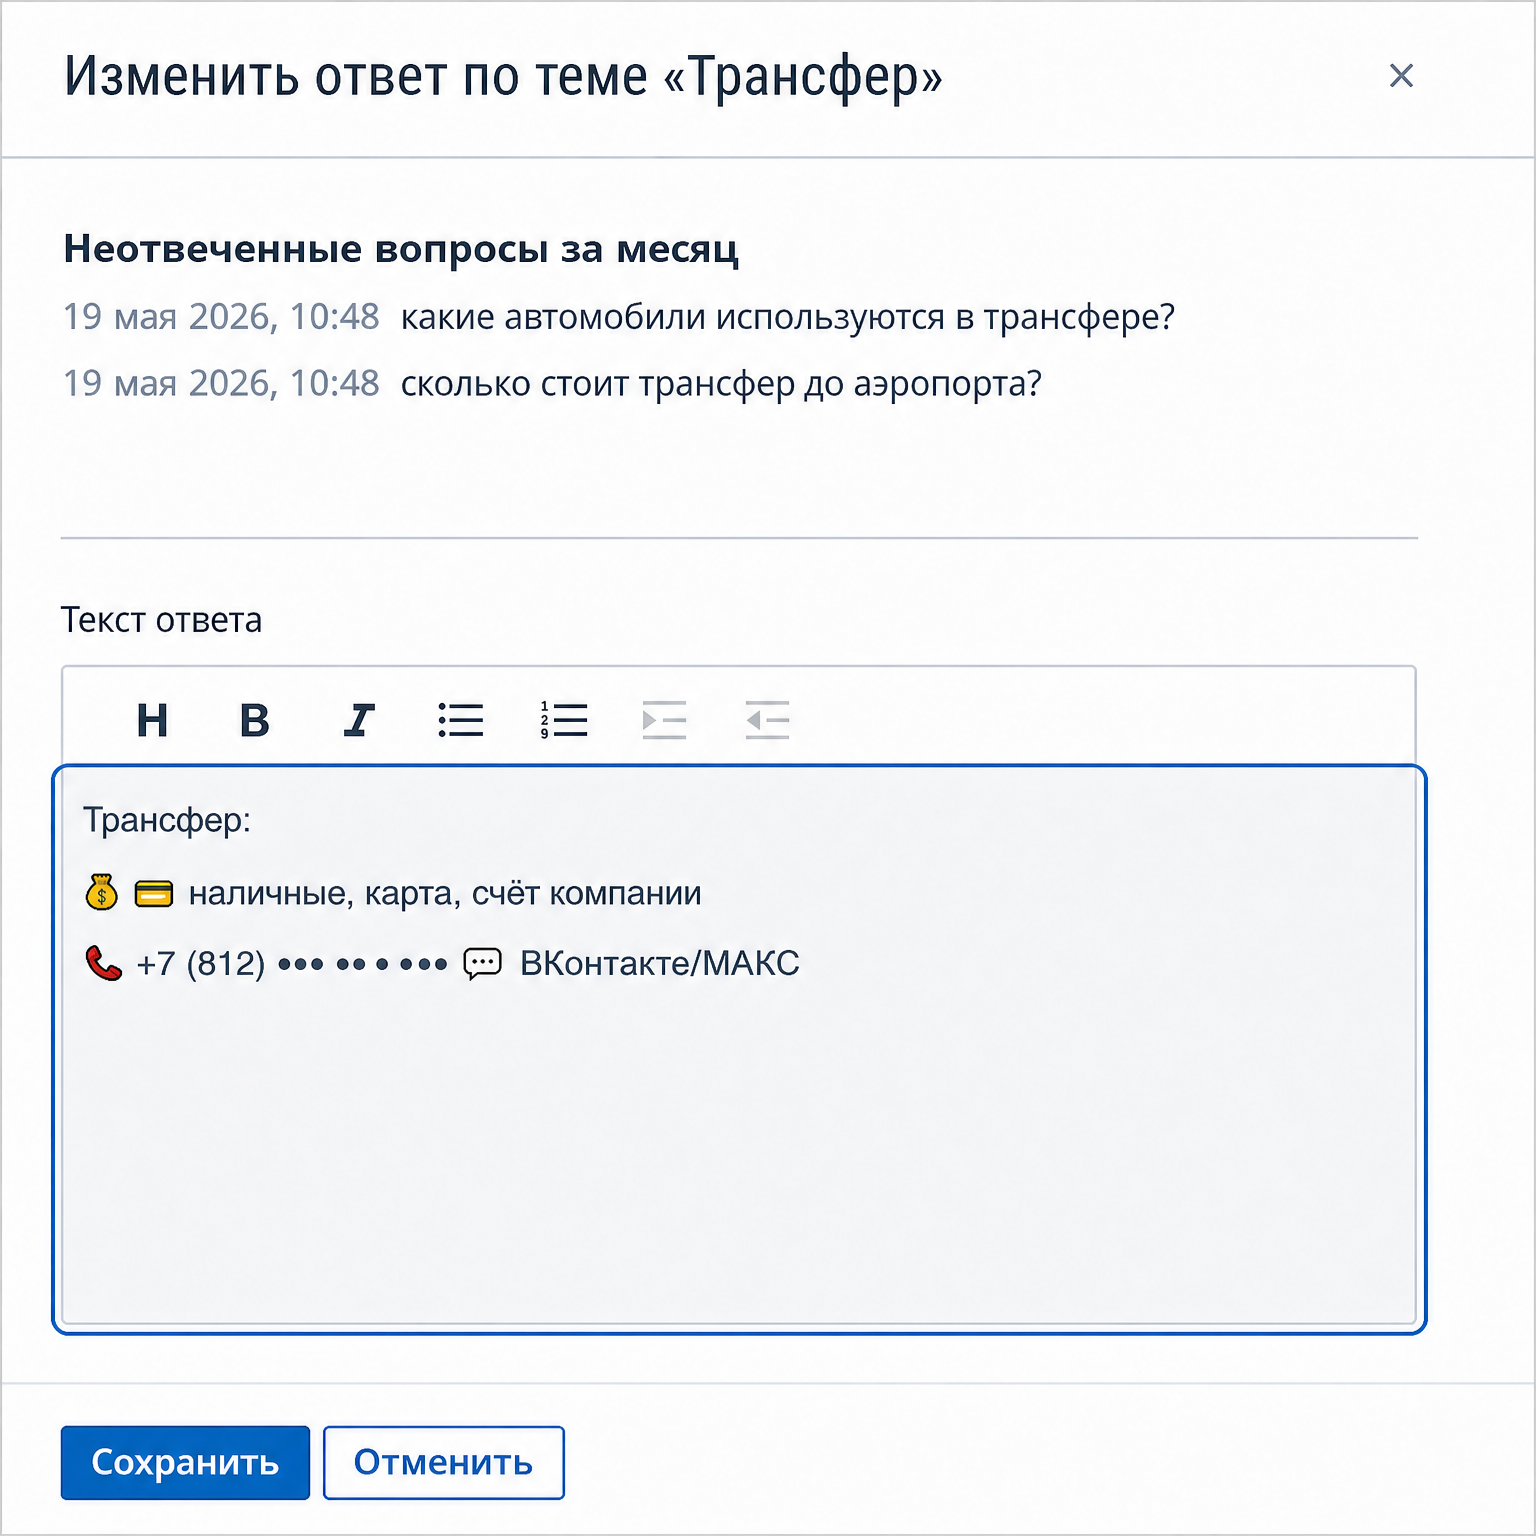This screenshot has height=1536, width=1536.
Task: Insert a bulleted list
Action: point(461,720)
